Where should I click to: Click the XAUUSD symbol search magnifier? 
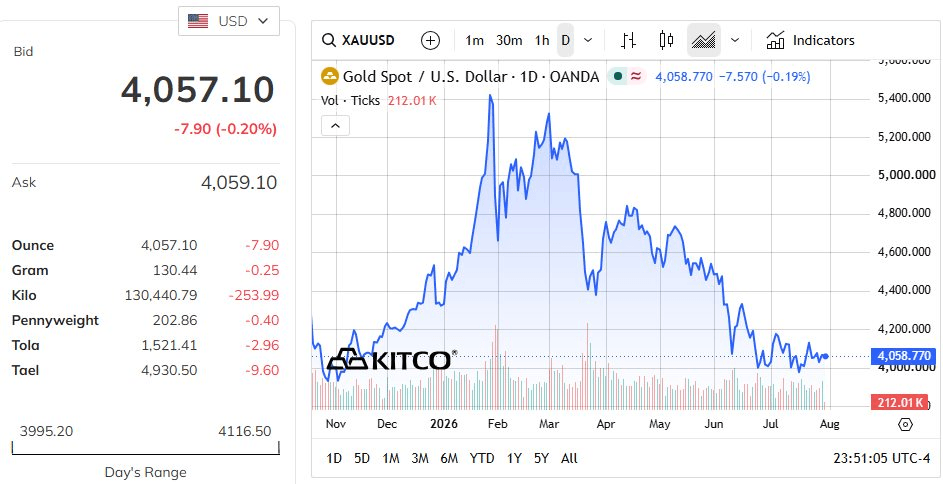pyautogui.click(x=328, y=40)
